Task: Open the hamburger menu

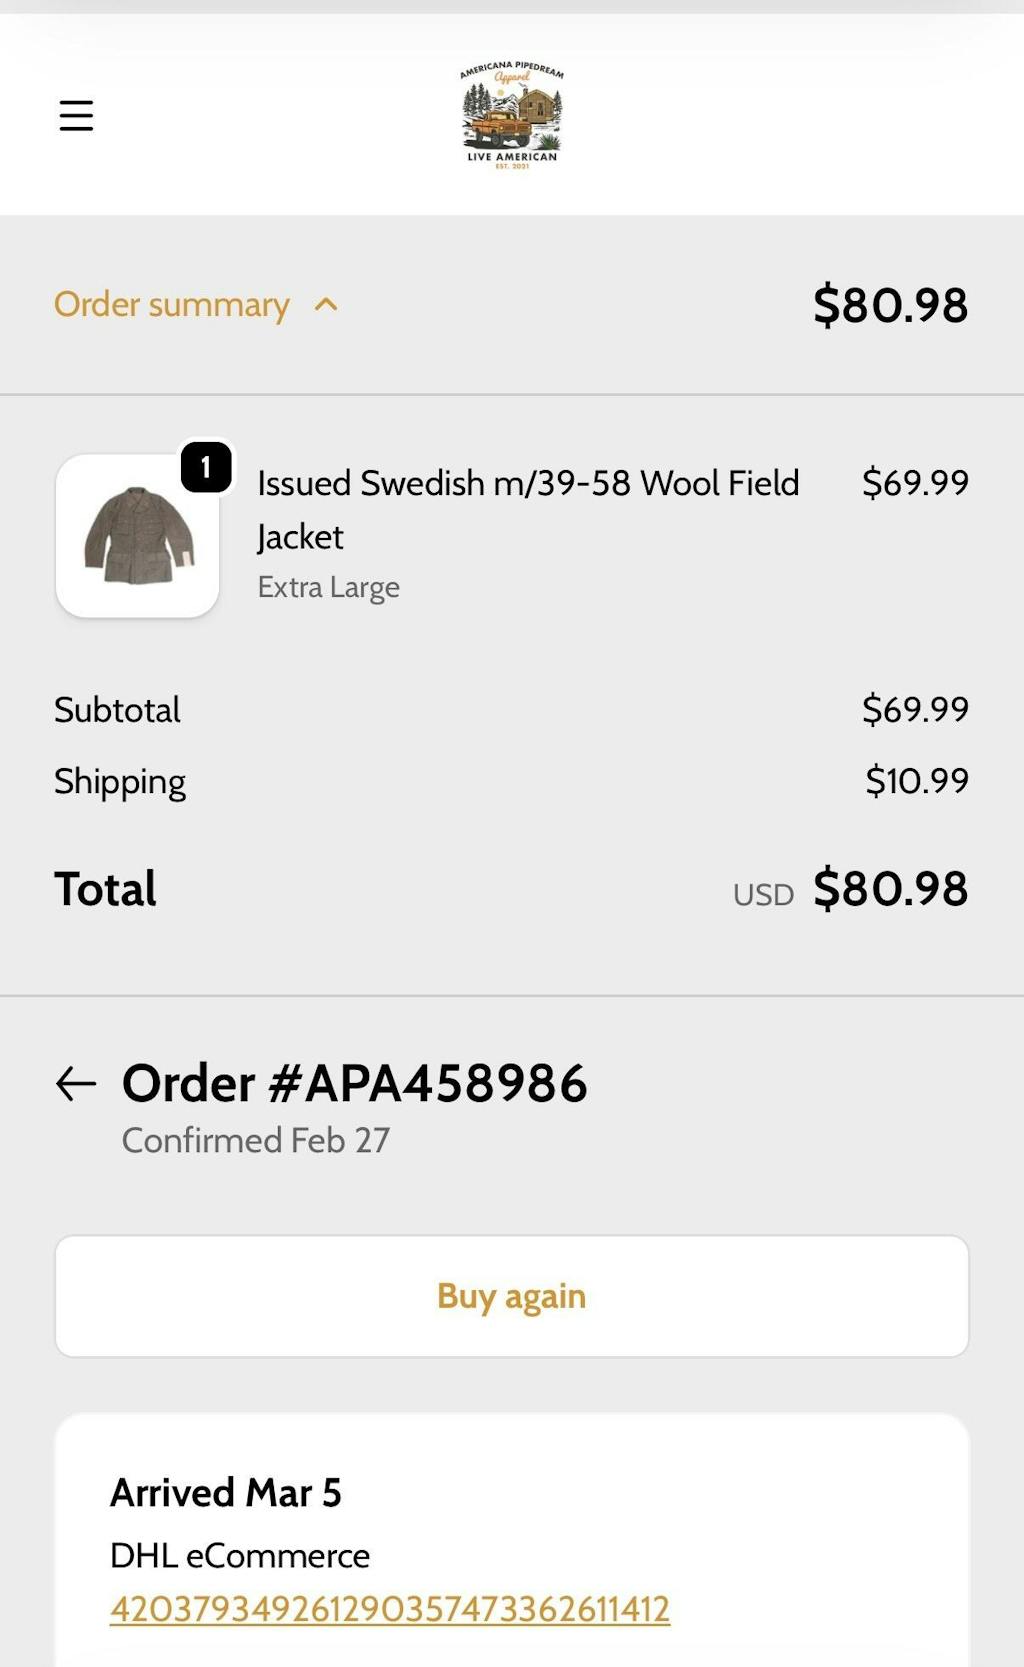Action: point(76,116)
